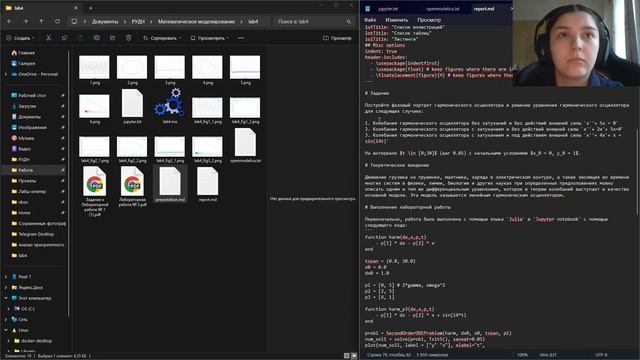Click the Explorer sidebar scrollbar
Screen dimensions: 640x360
[69, 184]
